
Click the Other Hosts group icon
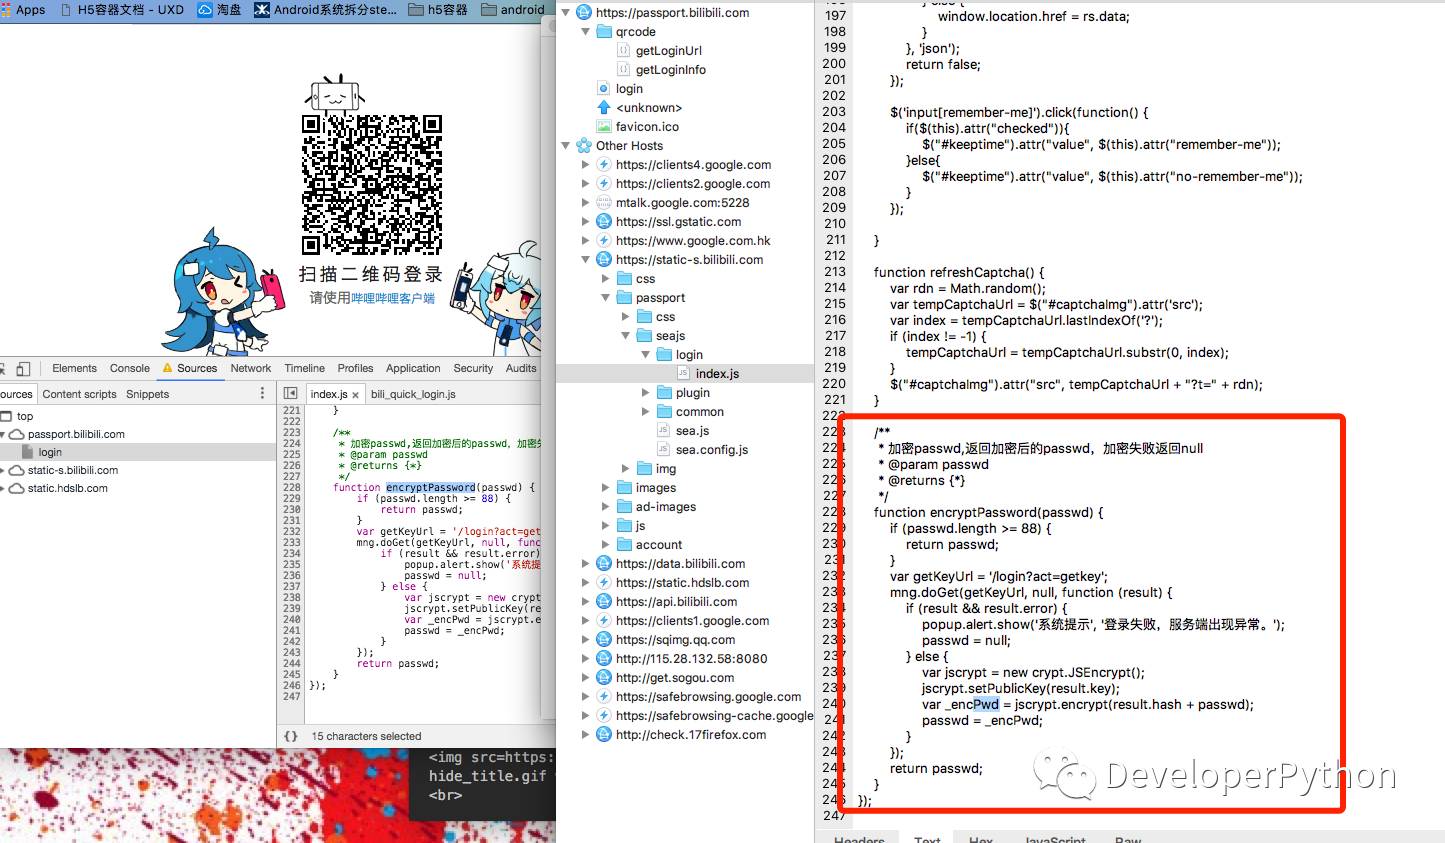pyautogui.click(x=584, y=146)
